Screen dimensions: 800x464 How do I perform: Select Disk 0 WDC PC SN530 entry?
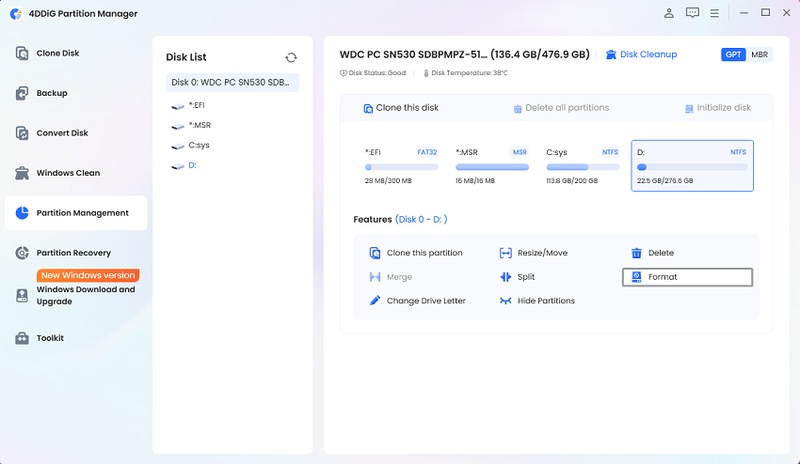pos(232,82)
